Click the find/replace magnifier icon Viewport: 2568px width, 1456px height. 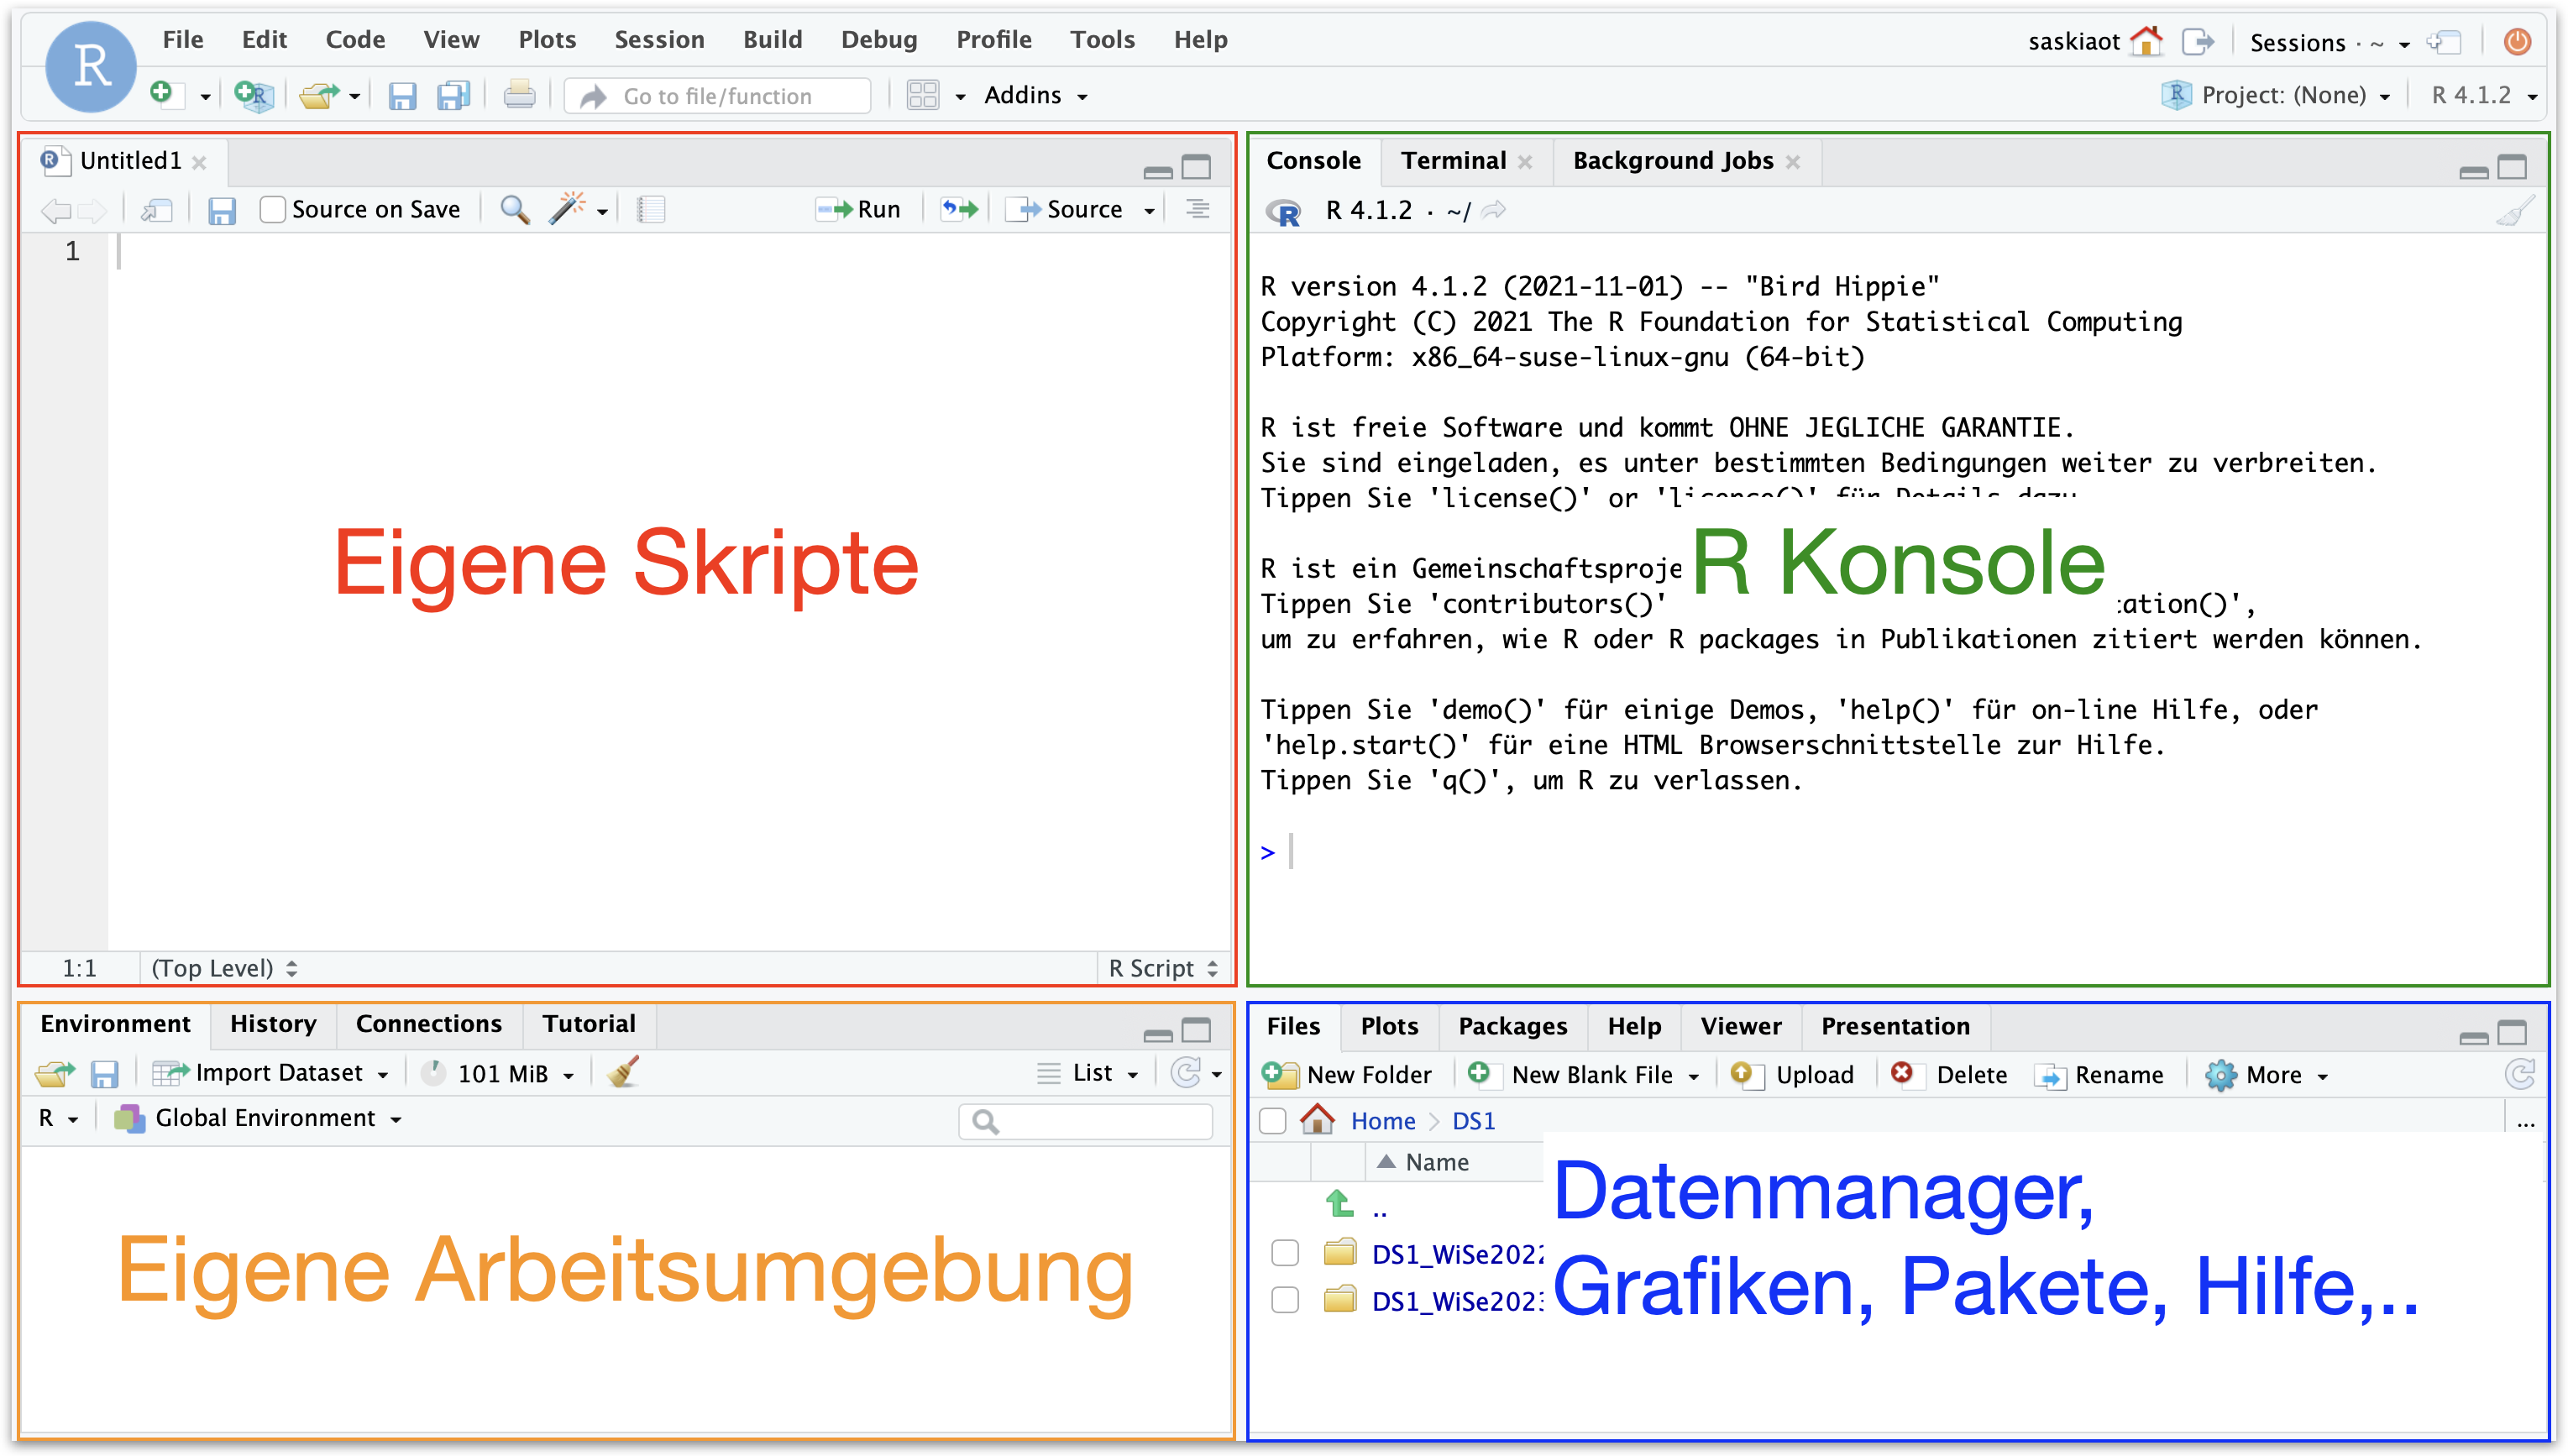(514, 209)
